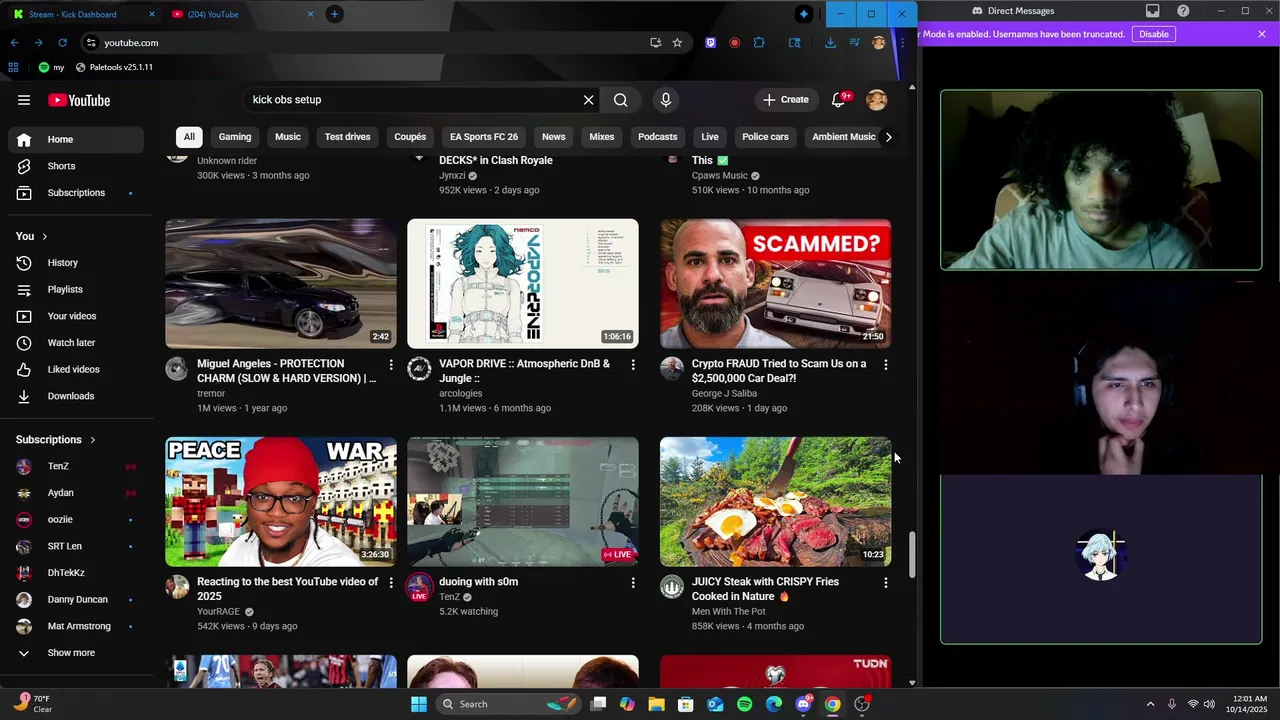Open options menu for JUICY Steak video
This screenshot has height=720, width=1280.
coord(885,583)
